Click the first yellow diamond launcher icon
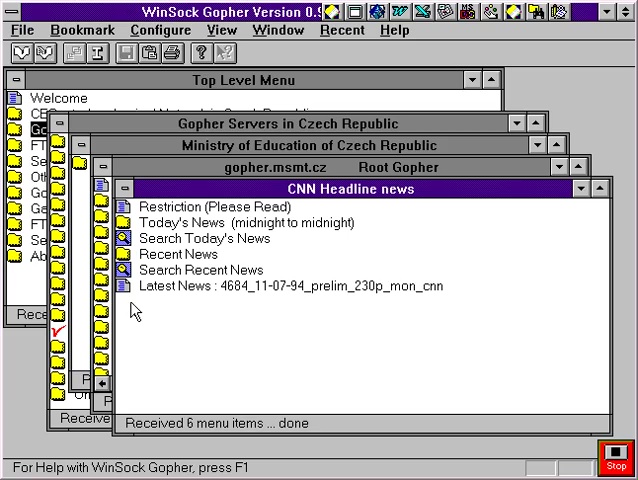Screen dimensions: 638x480 coord(332,12)
